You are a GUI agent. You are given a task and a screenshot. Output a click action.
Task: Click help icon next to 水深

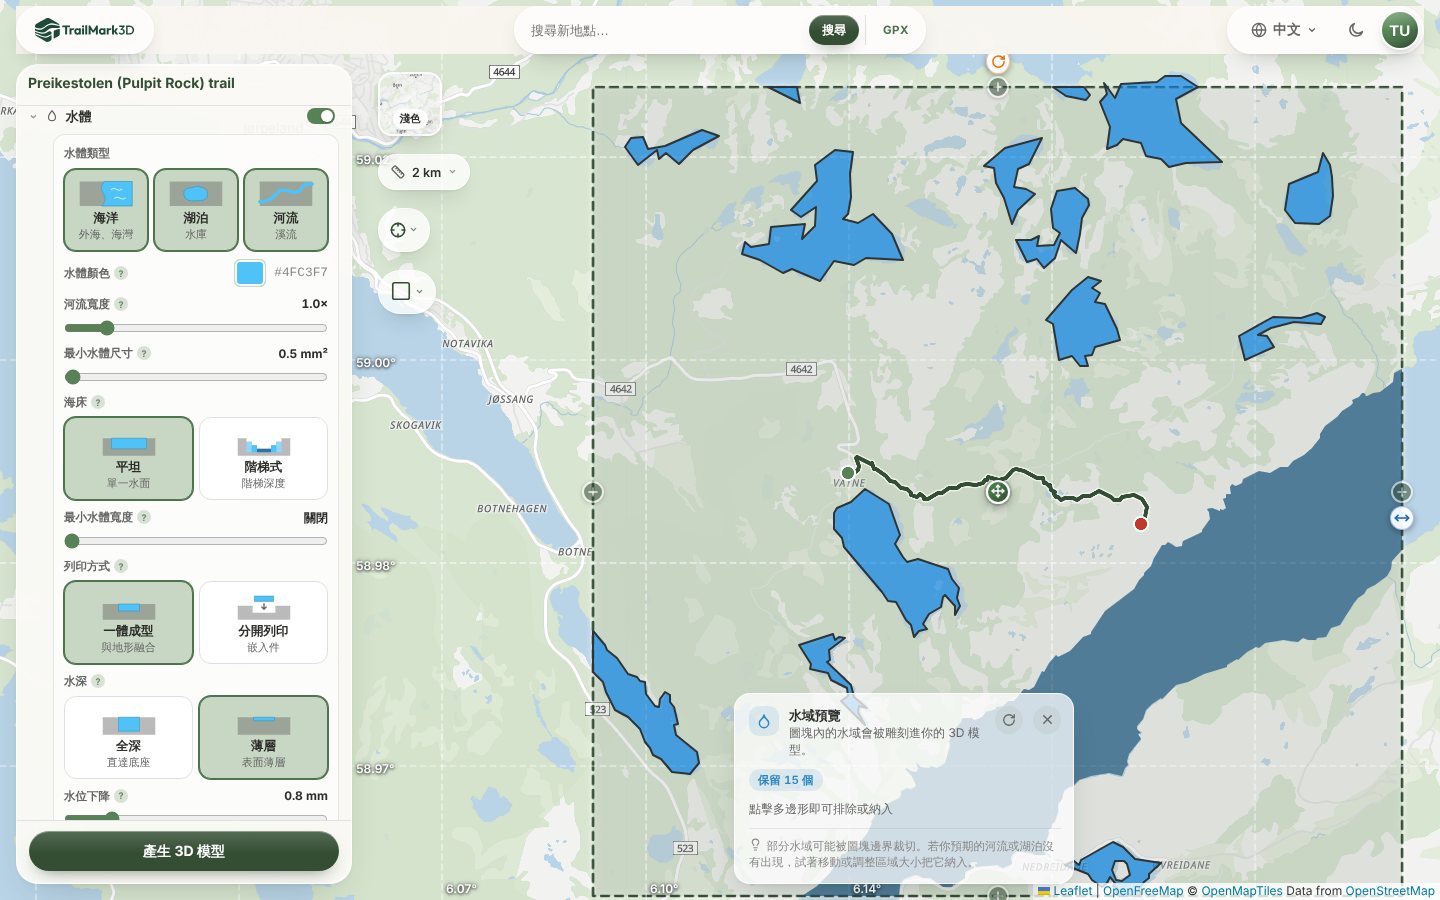point(98,681)
